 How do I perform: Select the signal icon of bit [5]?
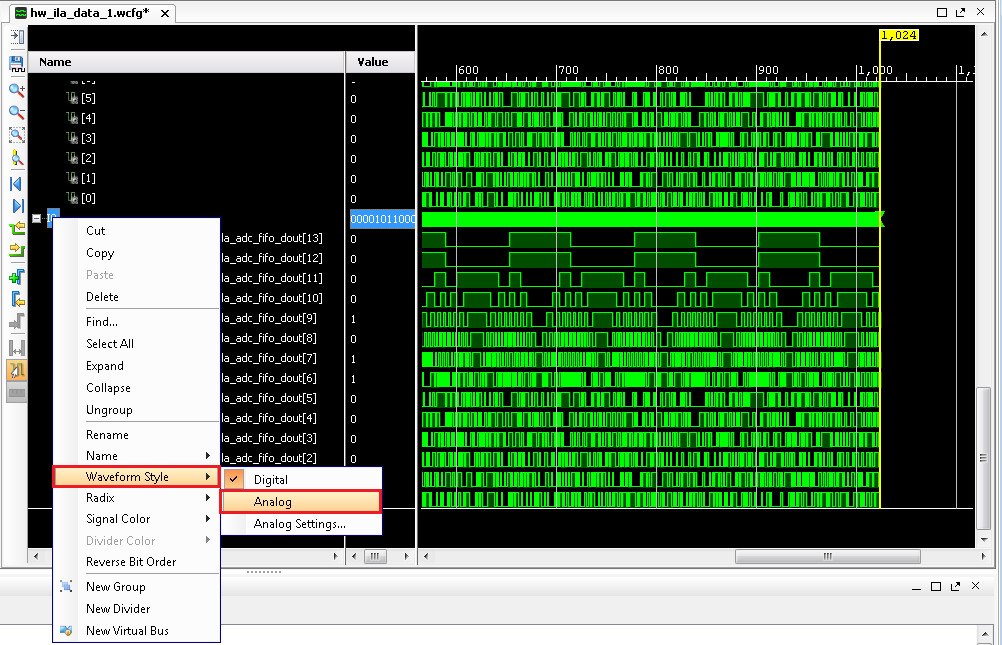pos(72,98)
